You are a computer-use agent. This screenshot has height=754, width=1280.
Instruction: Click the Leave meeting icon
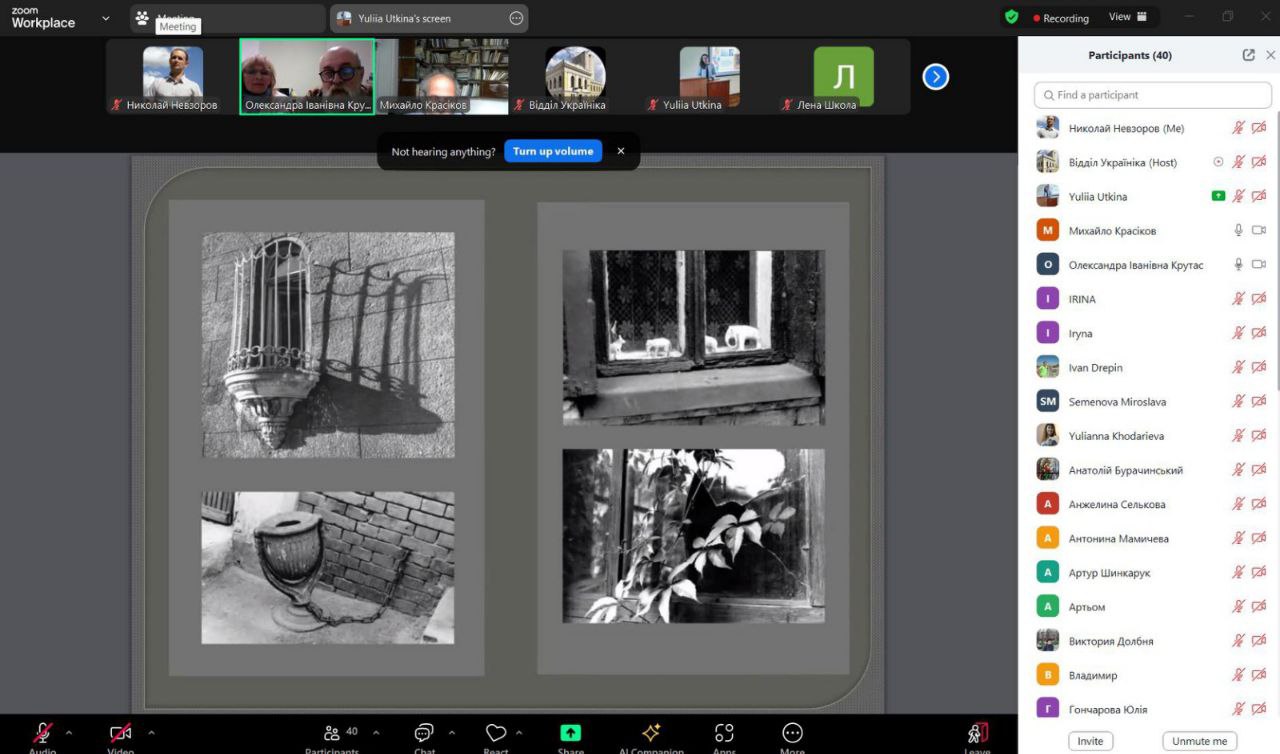[977, 733]
